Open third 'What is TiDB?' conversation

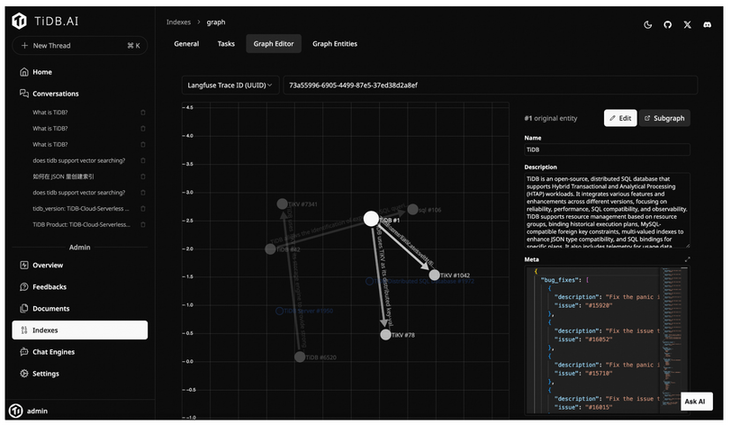point(50,144)
